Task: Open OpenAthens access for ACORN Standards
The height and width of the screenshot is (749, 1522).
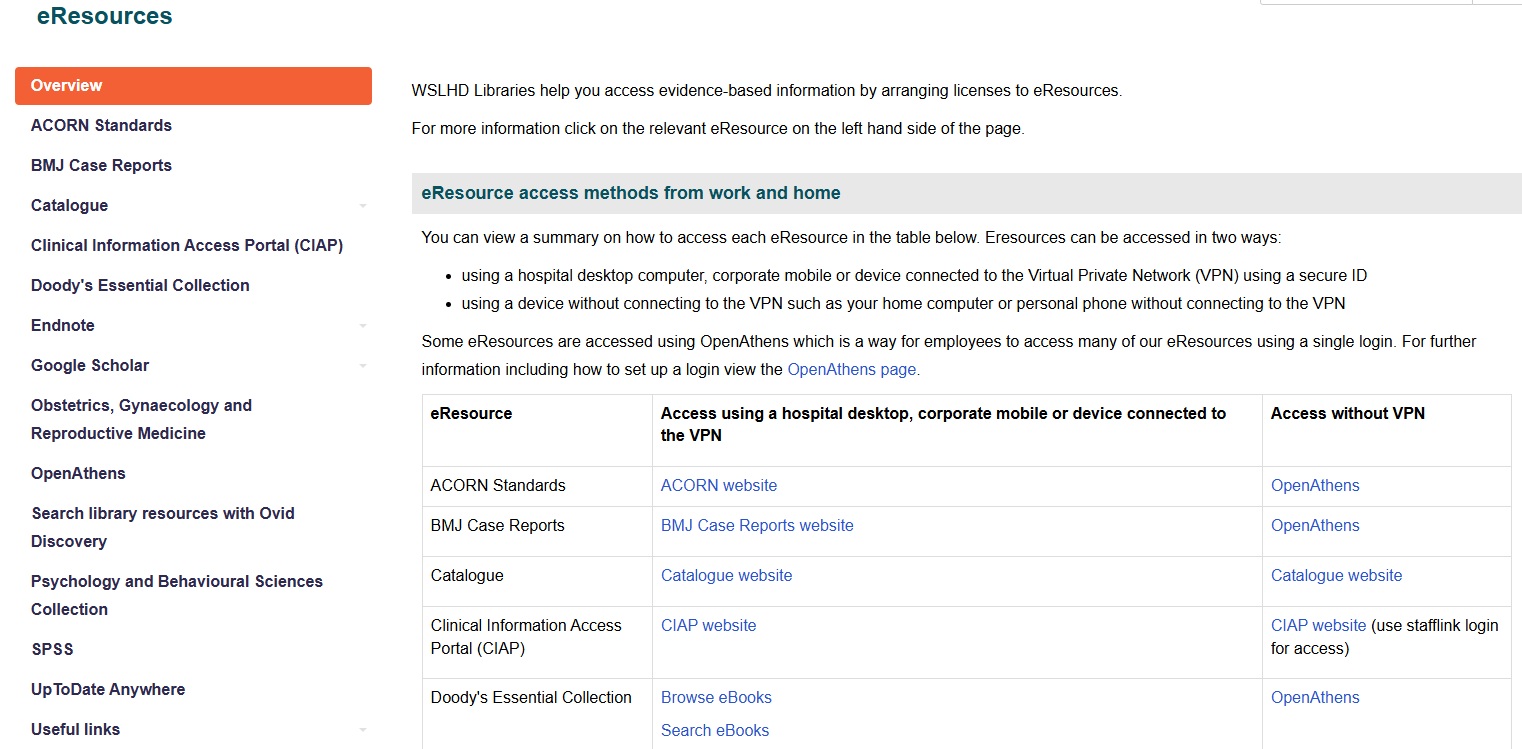Action: coord(1314,485)
